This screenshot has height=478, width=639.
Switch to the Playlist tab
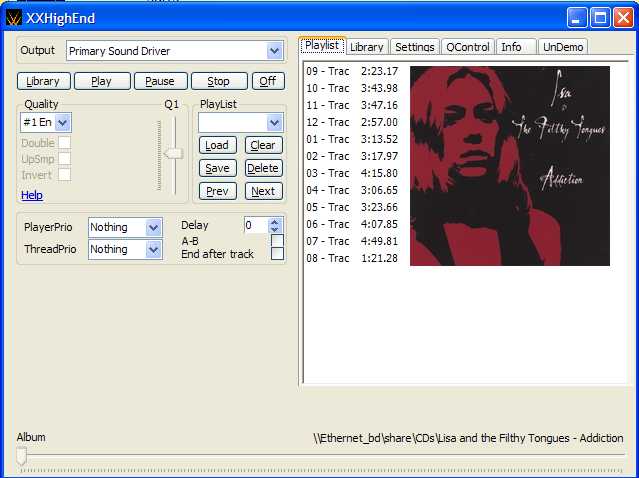pos(322,45)
